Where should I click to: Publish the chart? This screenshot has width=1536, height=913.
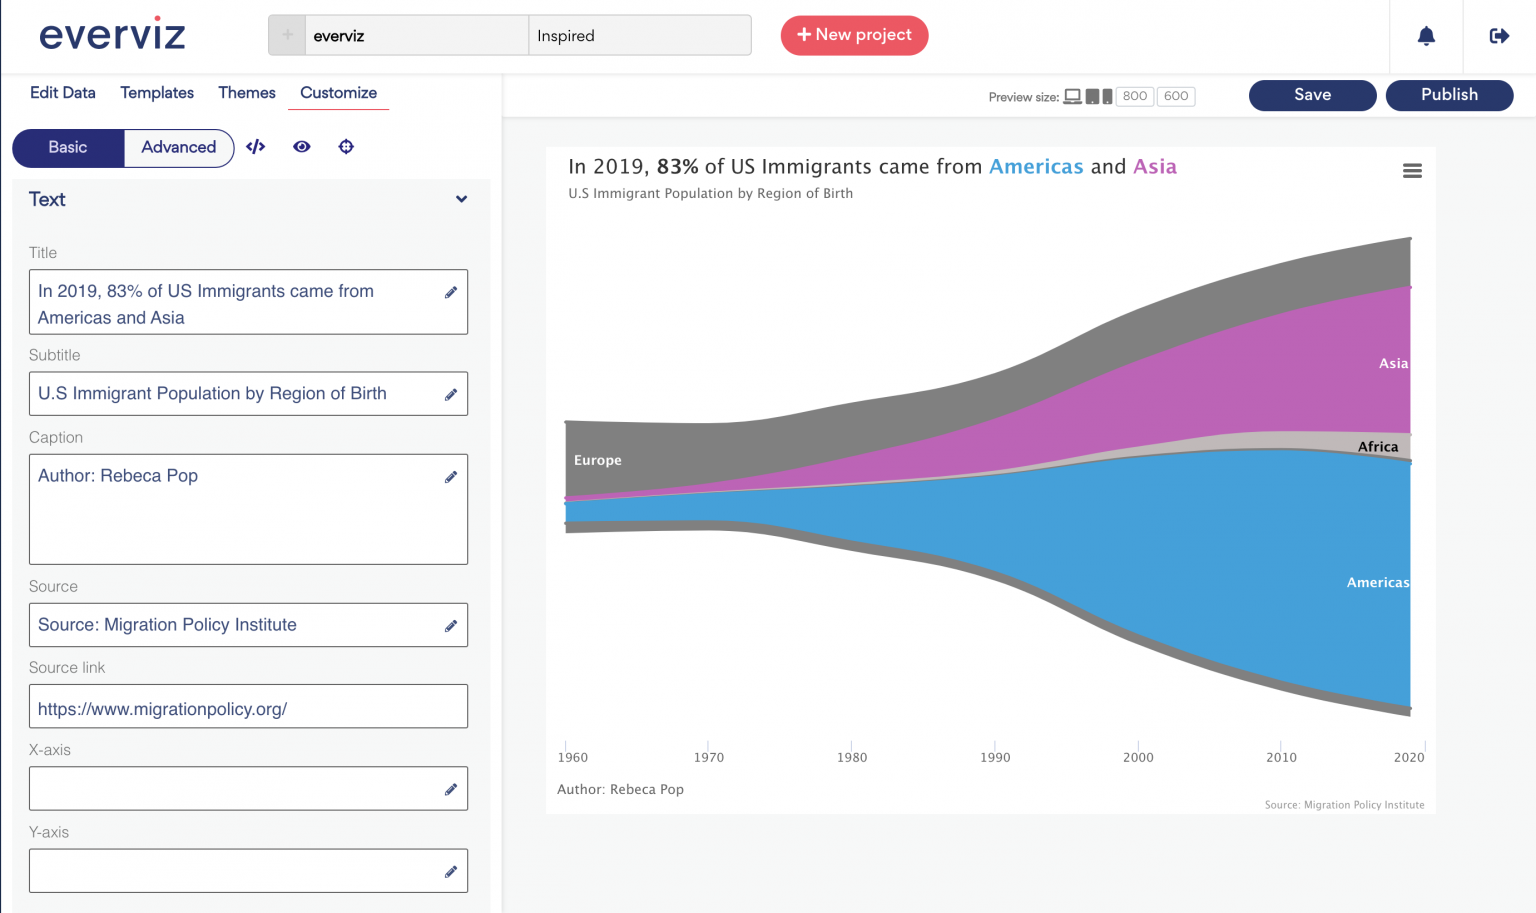[x=1449, y=95]
